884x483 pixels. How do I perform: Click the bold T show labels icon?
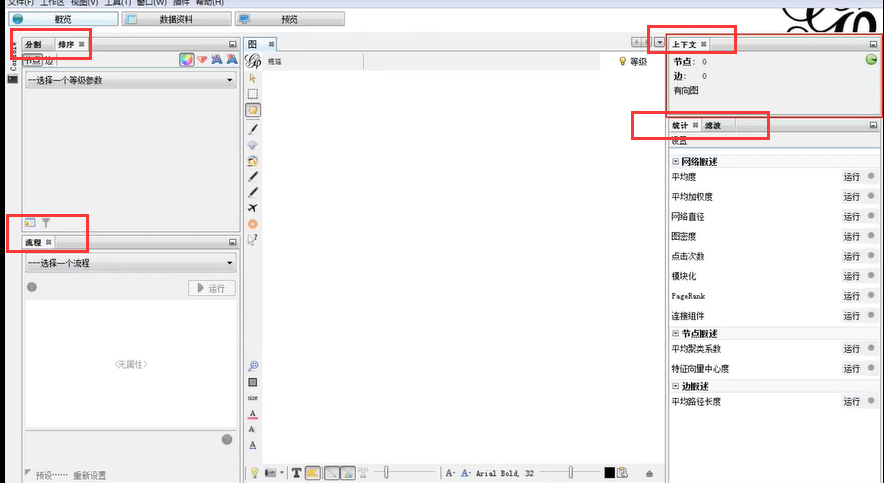(296, 473)
